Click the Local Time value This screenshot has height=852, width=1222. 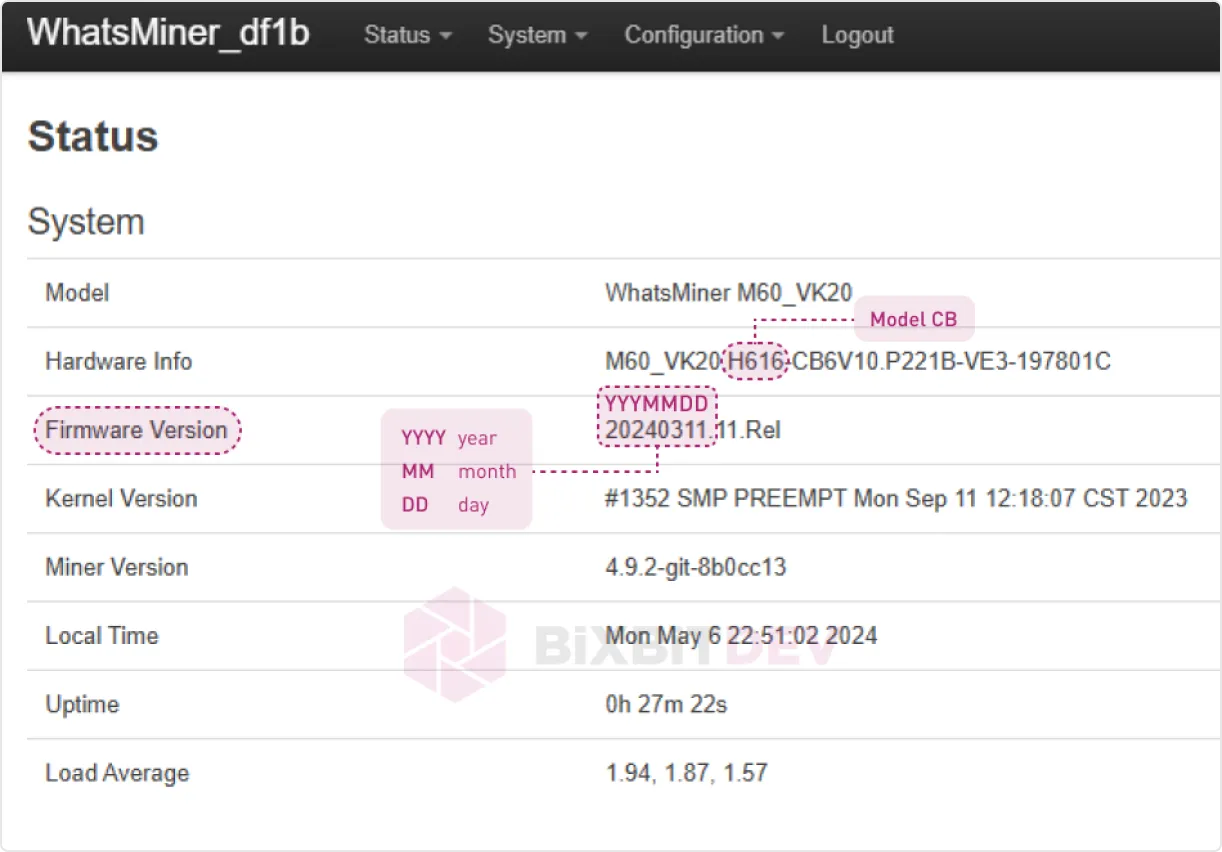(740, 636)
